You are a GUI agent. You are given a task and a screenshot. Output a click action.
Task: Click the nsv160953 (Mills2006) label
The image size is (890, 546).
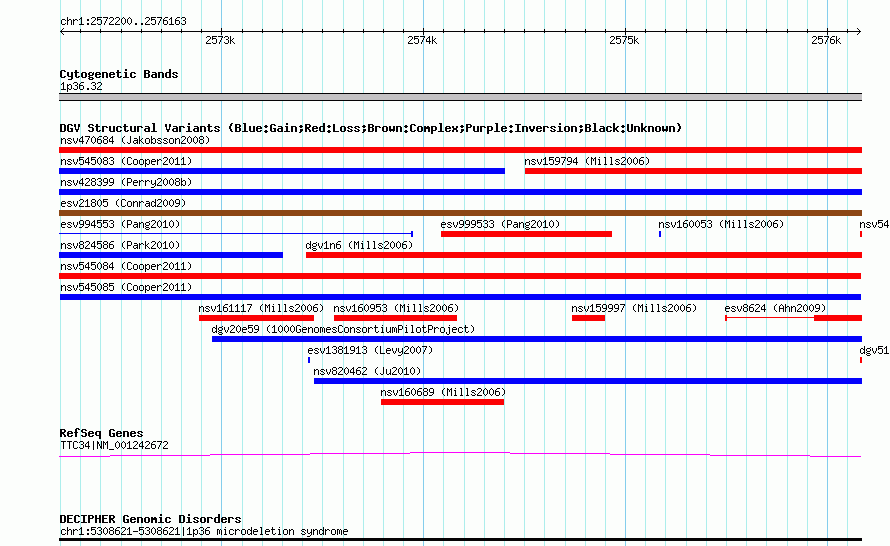point(396,308)
